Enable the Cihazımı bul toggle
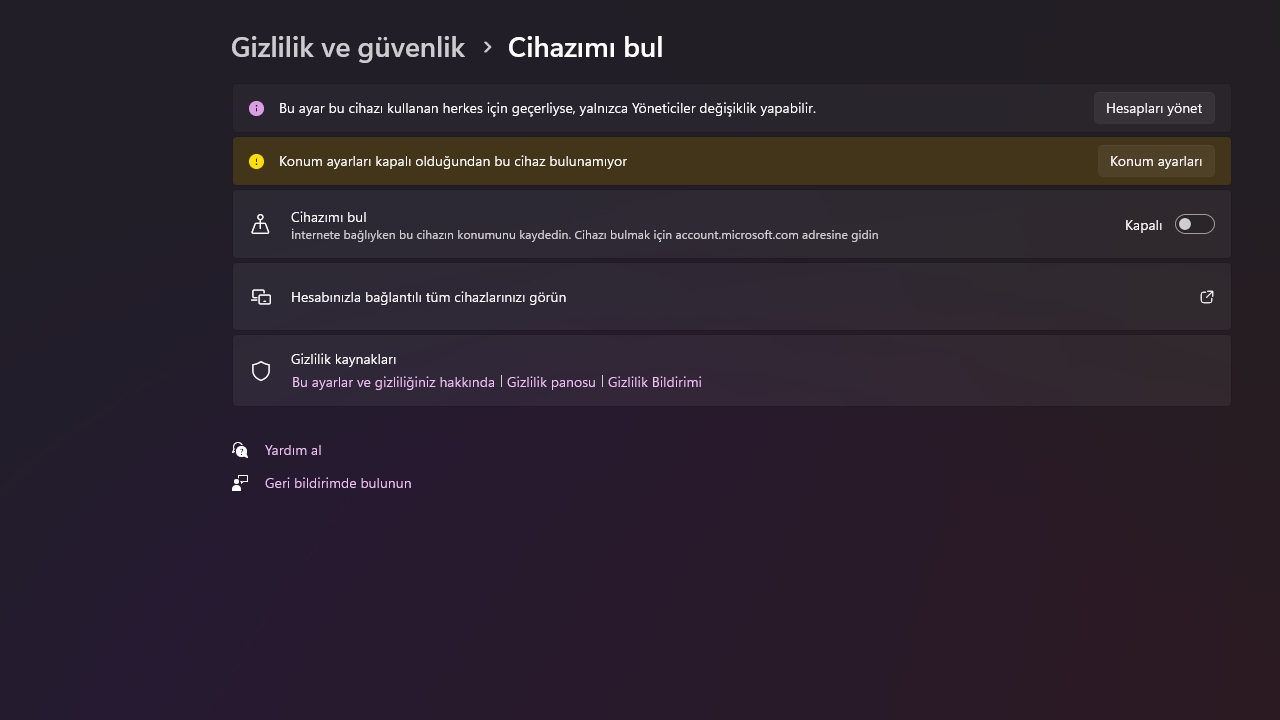This screenshot has height=720, width=1280. point(1194,224)
